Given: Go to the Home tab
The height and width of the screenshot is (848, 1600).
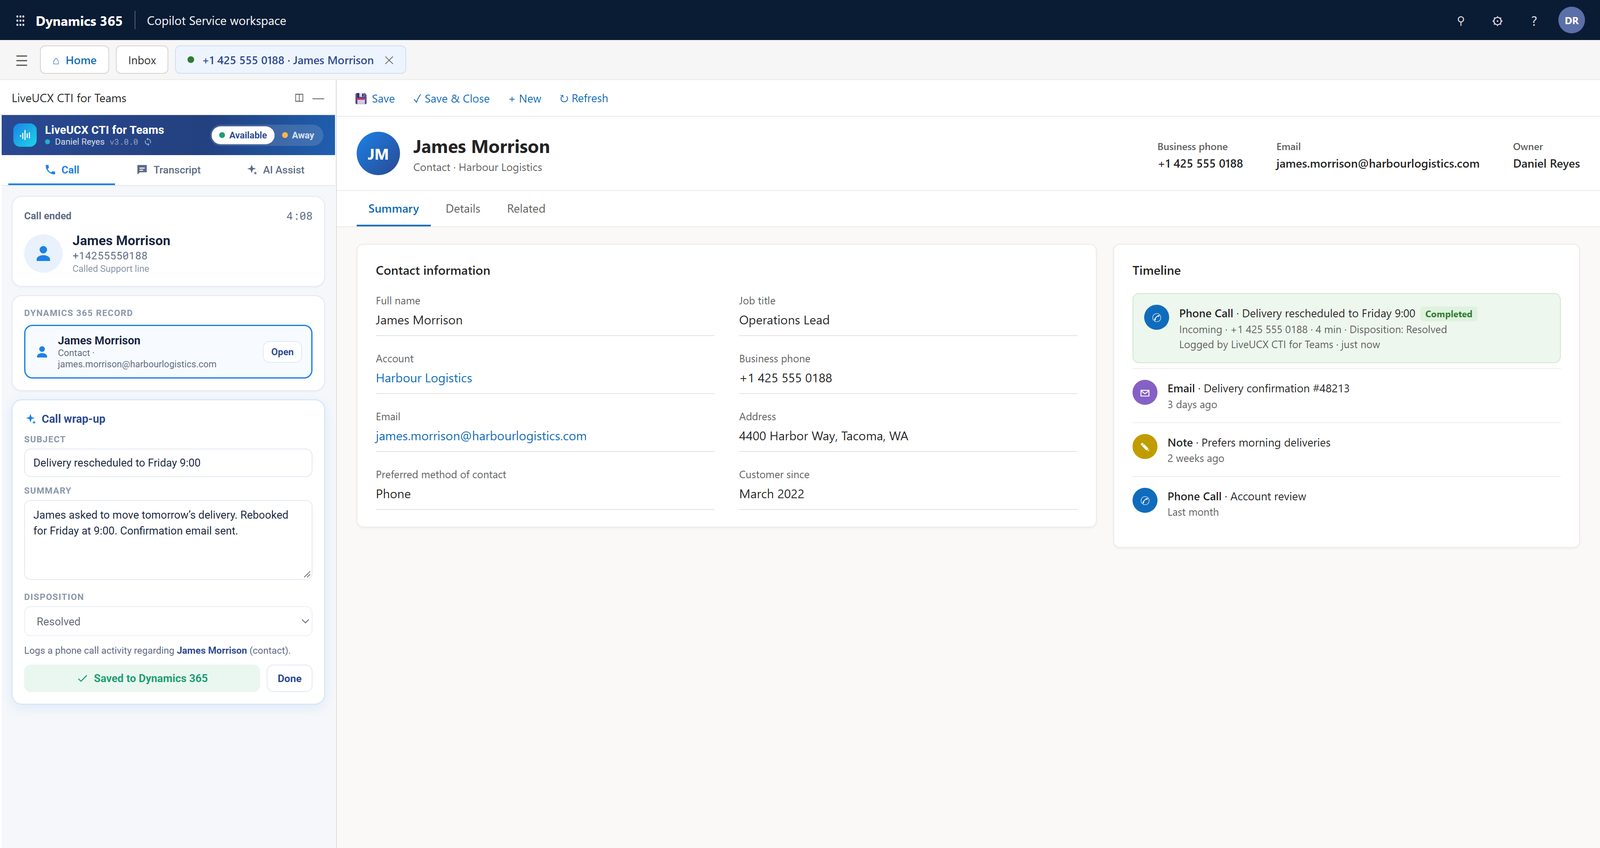Looking at the screenshot, I should (x=75, y=60).
